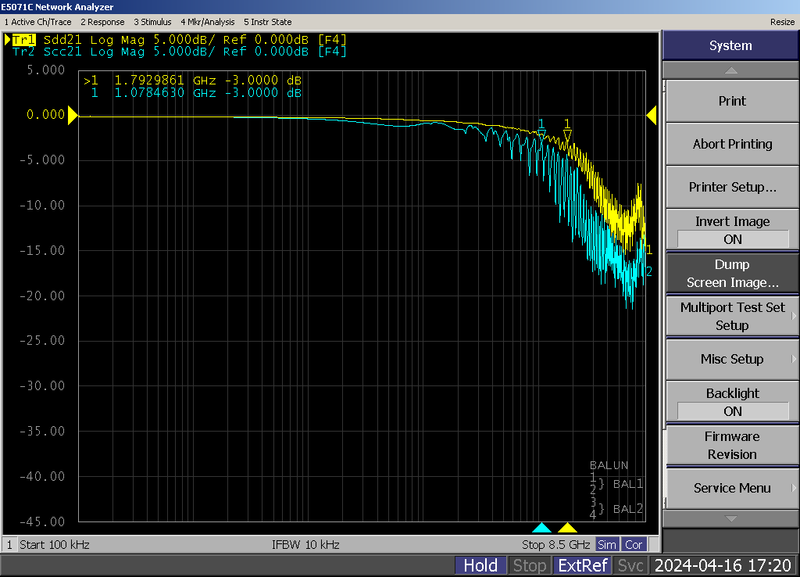Toggle Invert Image off
The image size is (800, 577).
pos(731,232)
